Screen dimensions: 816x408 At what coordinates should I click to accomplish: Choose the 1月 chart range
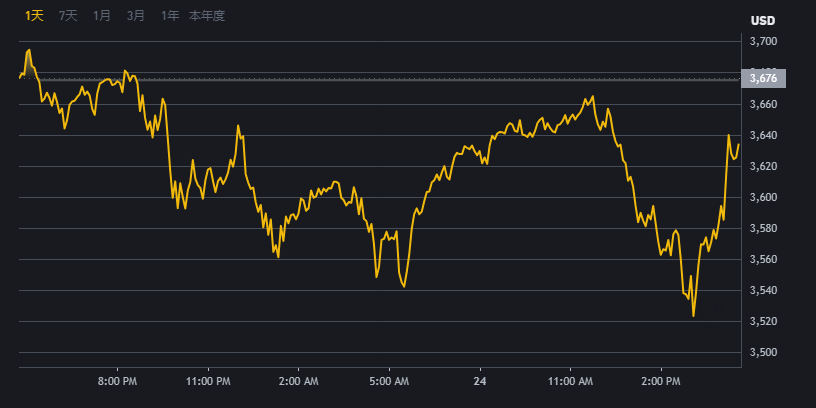102,16
